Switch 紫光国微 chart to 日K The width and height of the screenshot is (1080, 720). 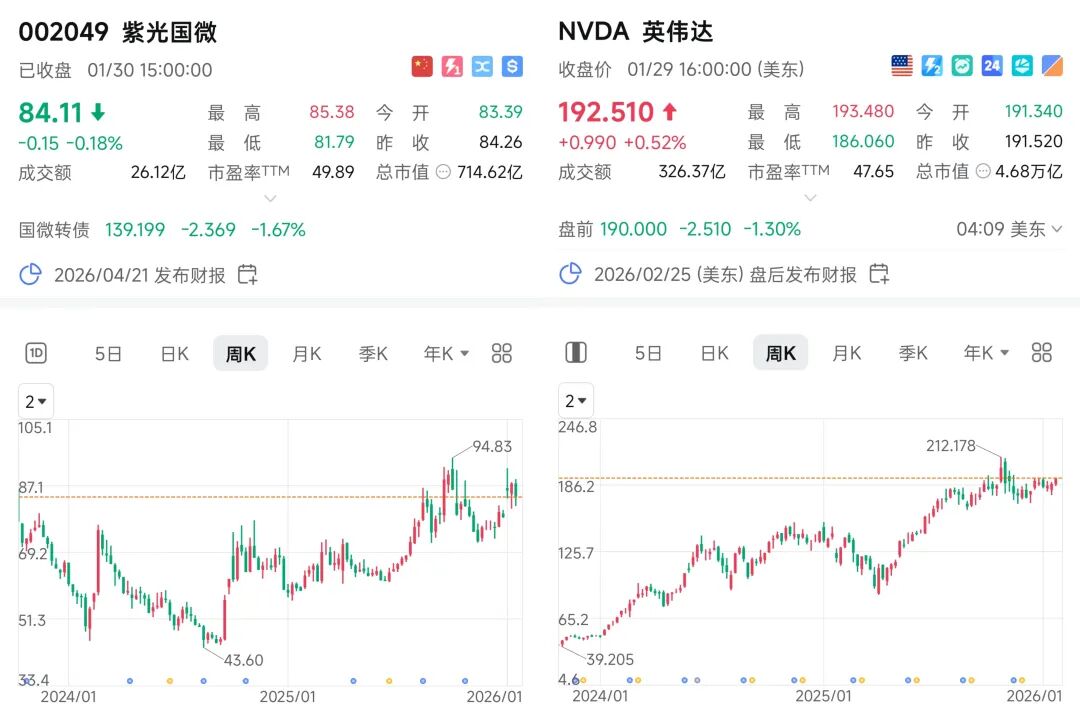175,353
